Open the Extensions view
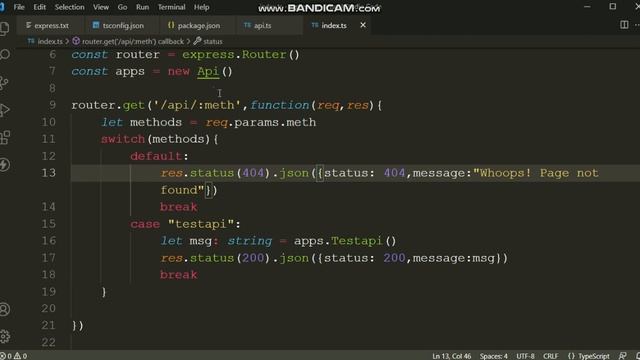The image size is (640, 360). pyautogui.click(x=5, y=137)
